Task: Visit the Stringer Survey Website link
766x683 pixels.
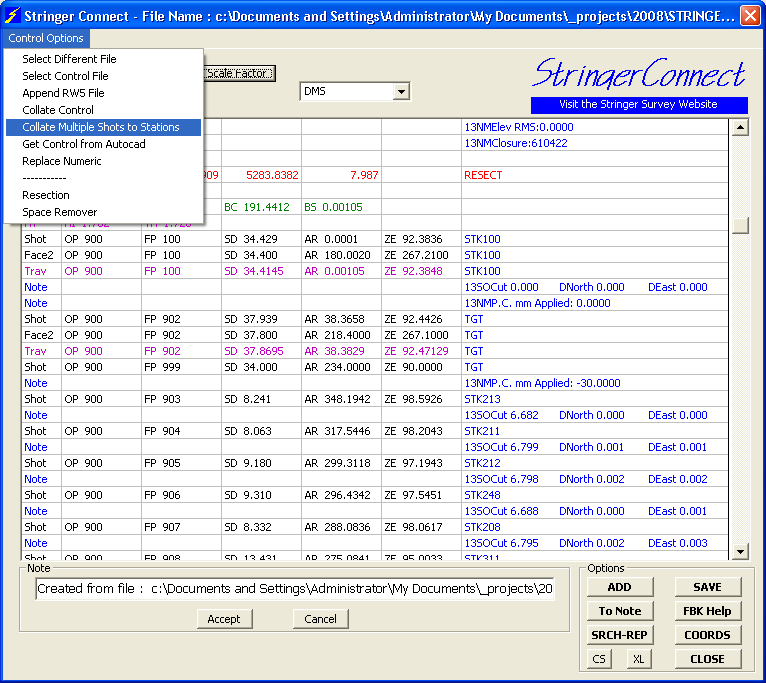Action: click(638, 104)
